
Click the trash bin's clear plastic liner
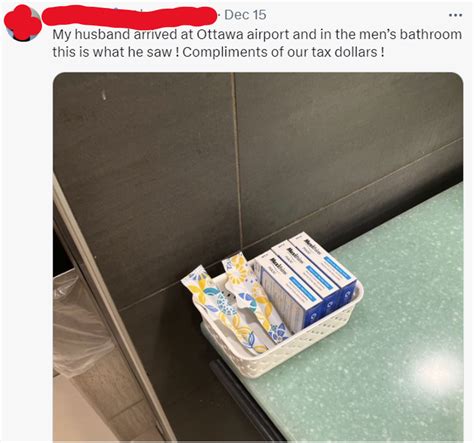78,328
